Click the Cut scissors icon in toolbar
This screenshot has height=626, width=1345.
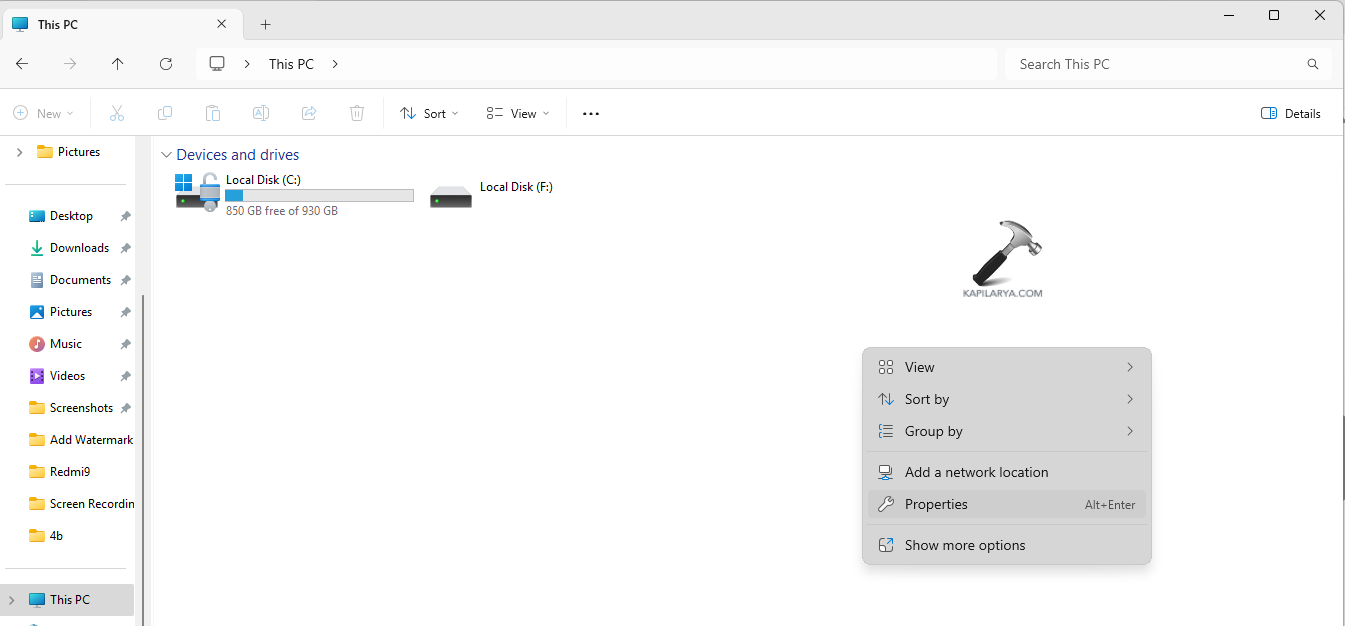pyautogui.click(x=117, y=114)
